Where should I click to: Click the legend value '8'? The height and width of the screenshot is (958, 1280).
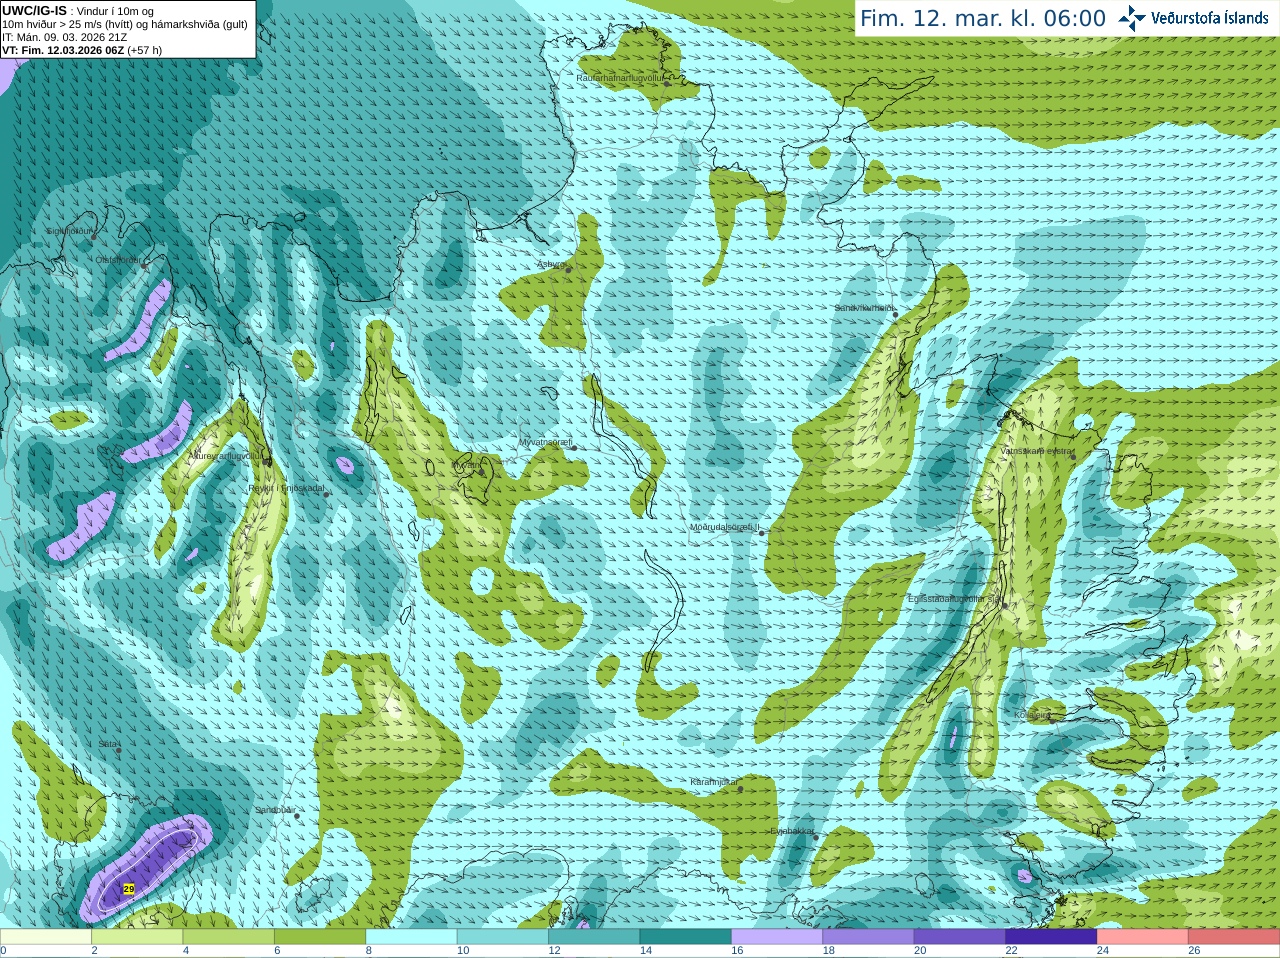click(x=369, y=950)
